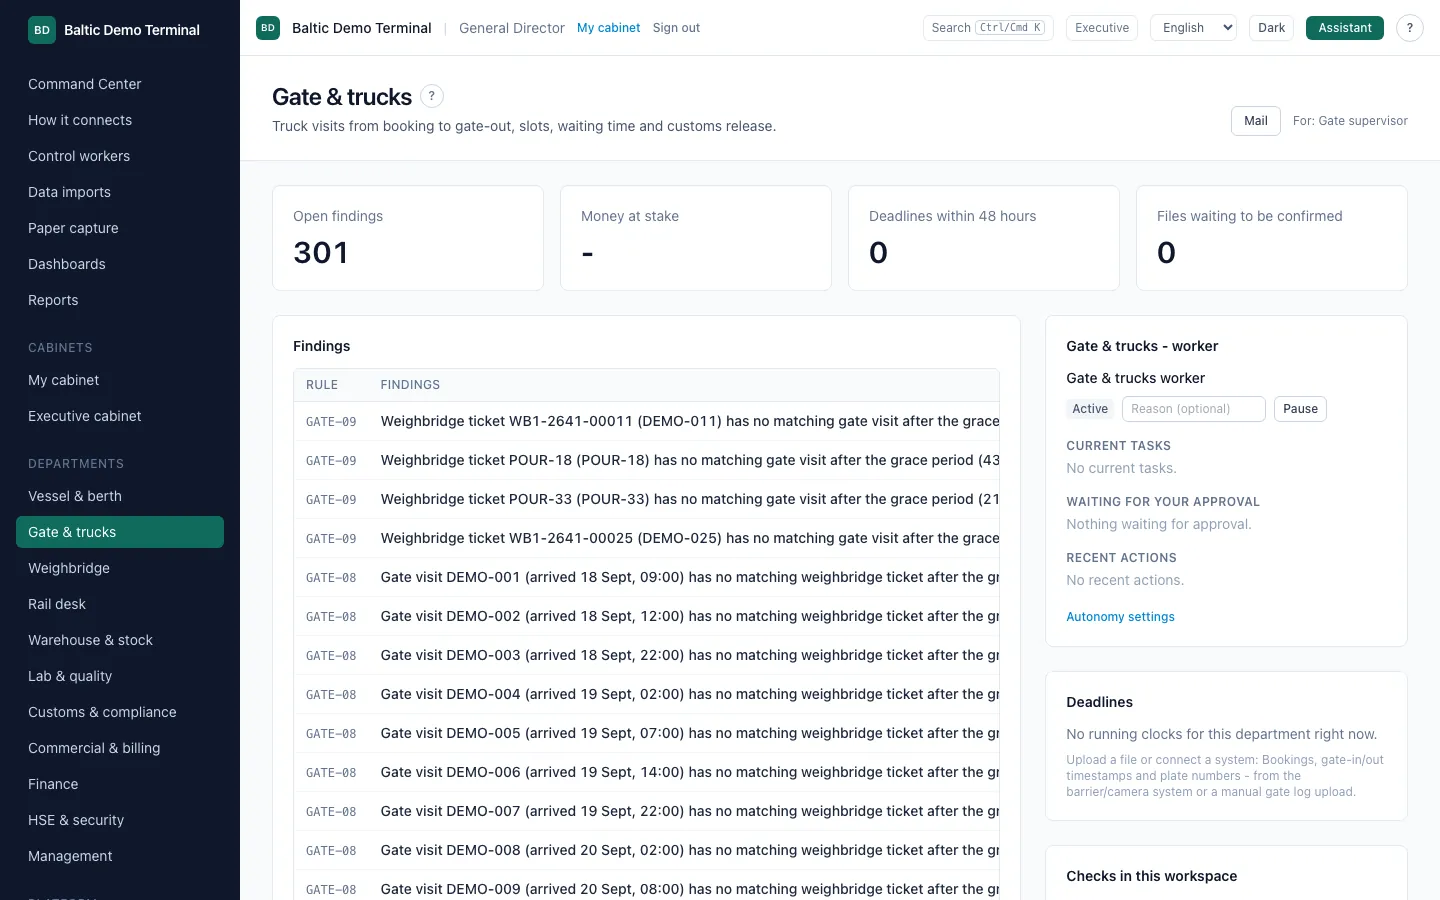
Task: Open the My cabinet header link
Action: pos(608,28)
